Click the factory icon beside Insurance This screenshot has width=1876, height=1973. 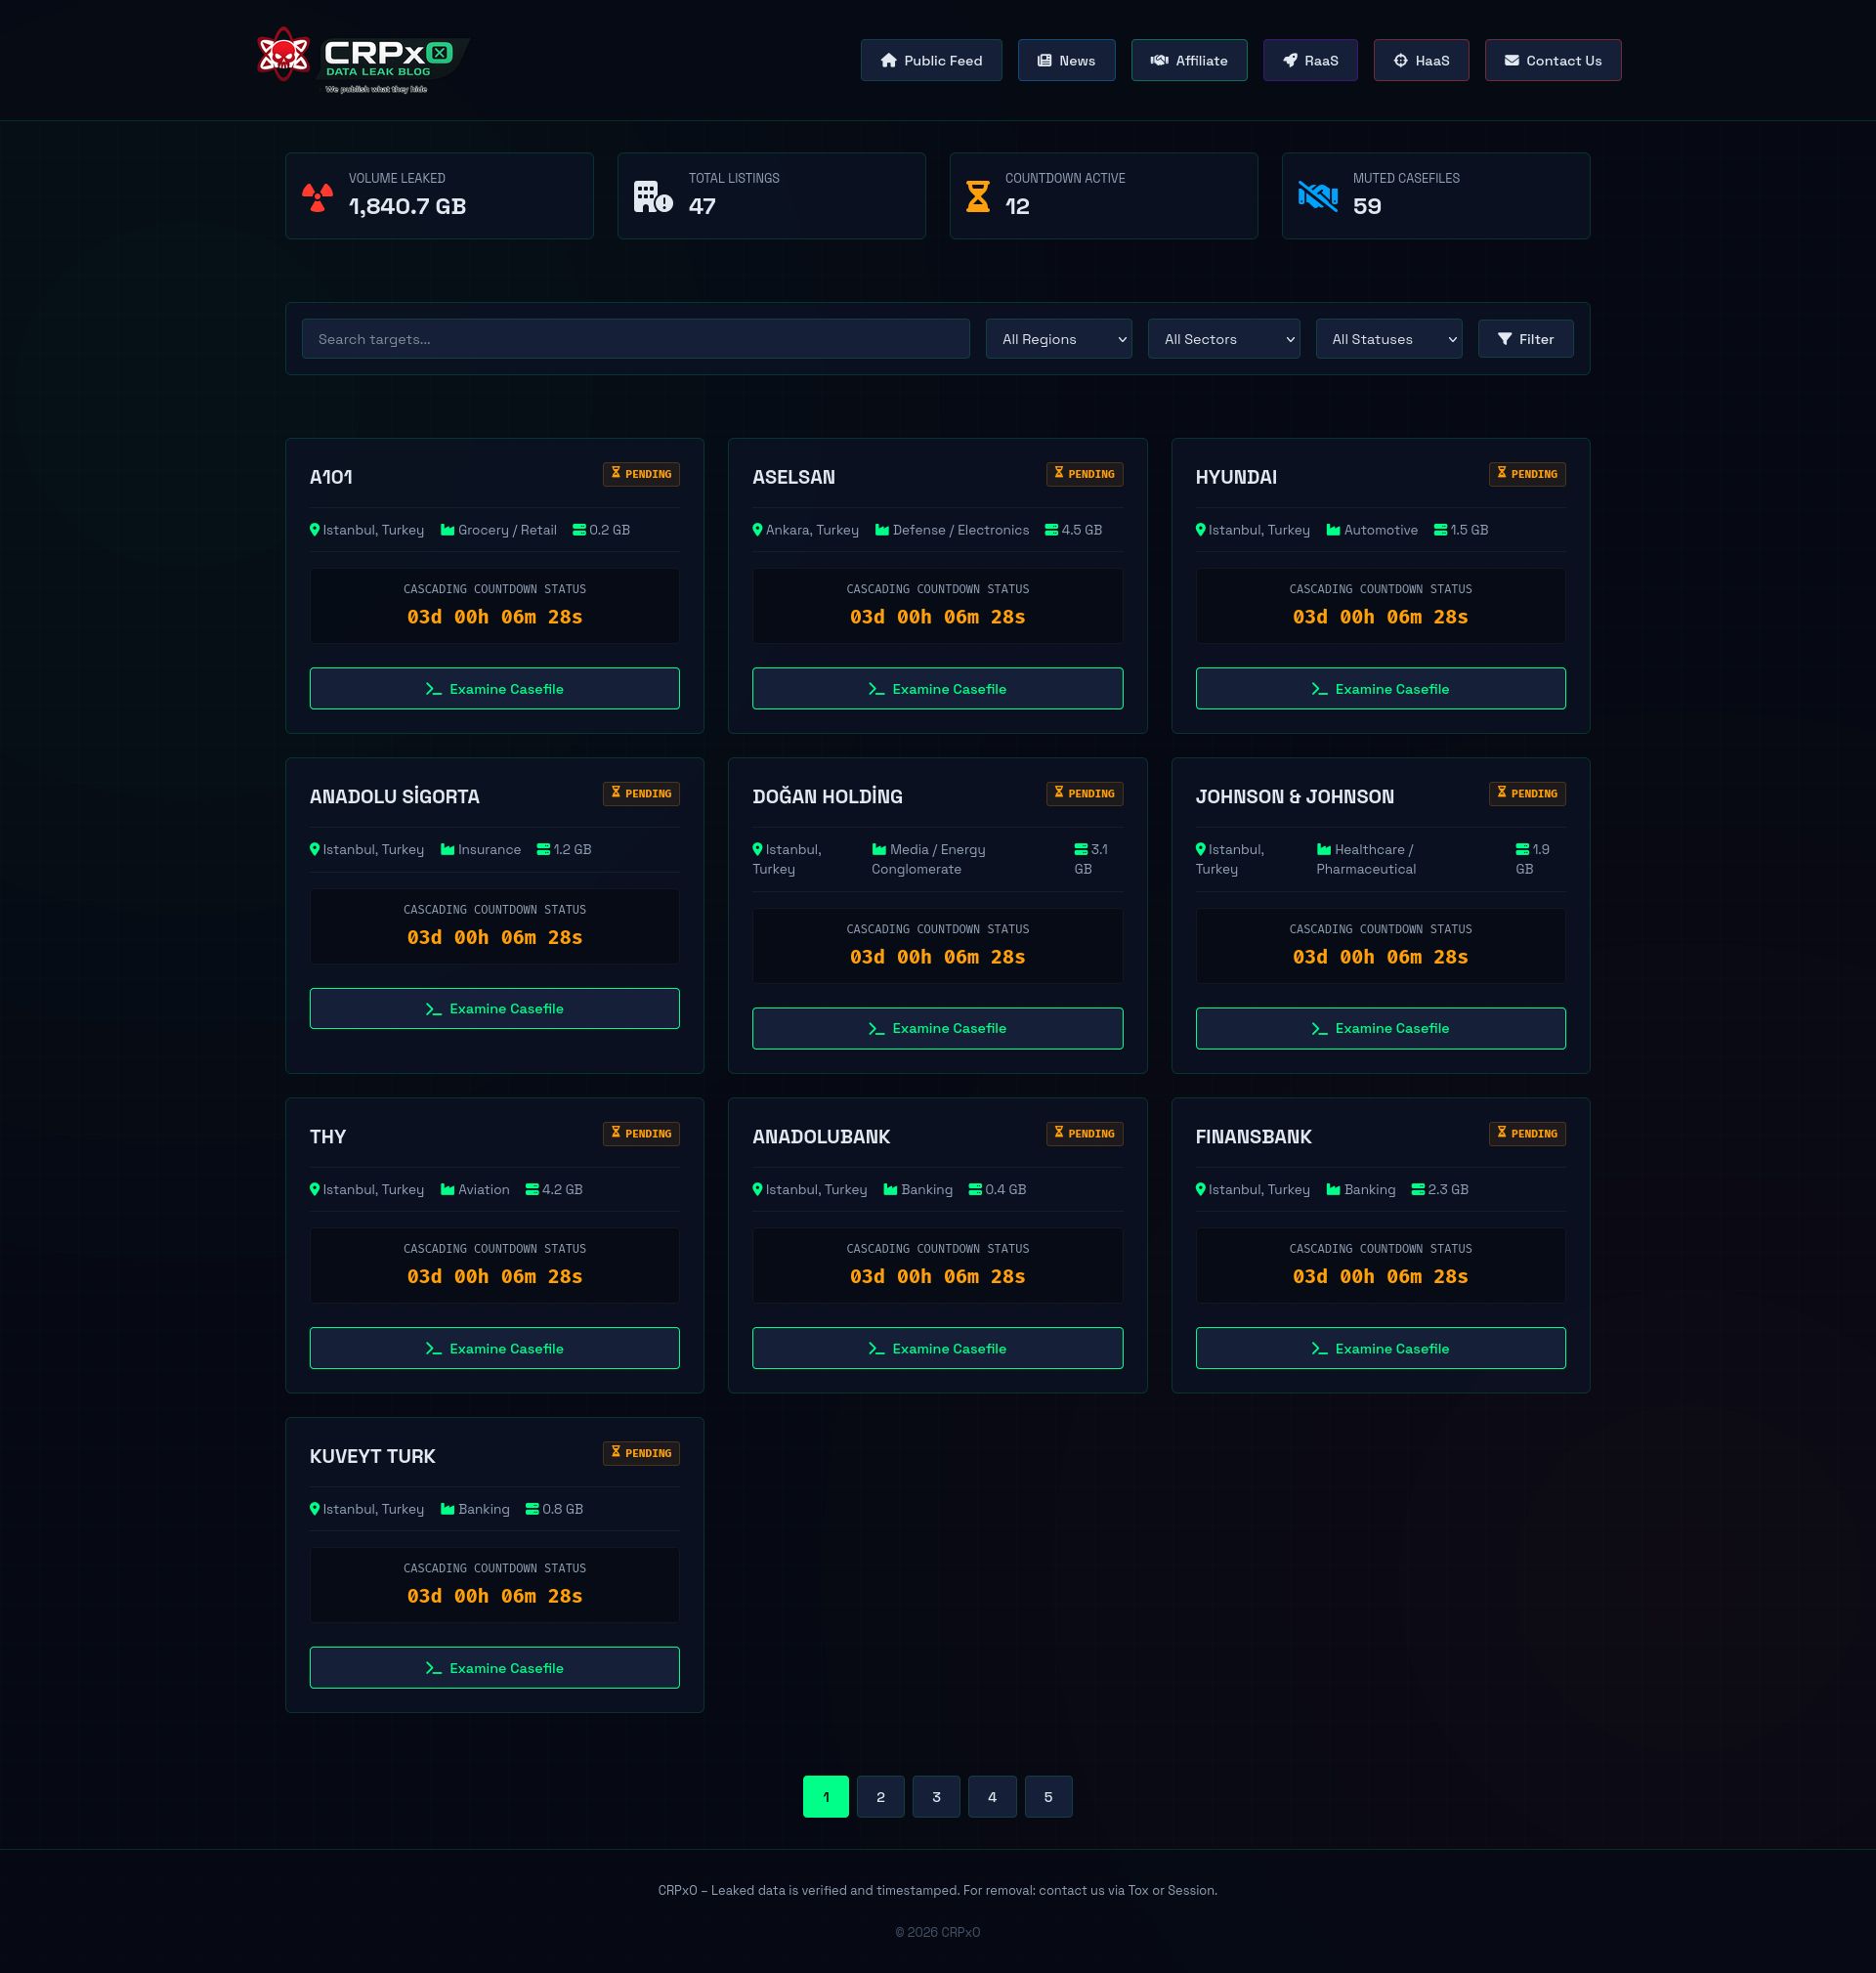pos(448,850)
